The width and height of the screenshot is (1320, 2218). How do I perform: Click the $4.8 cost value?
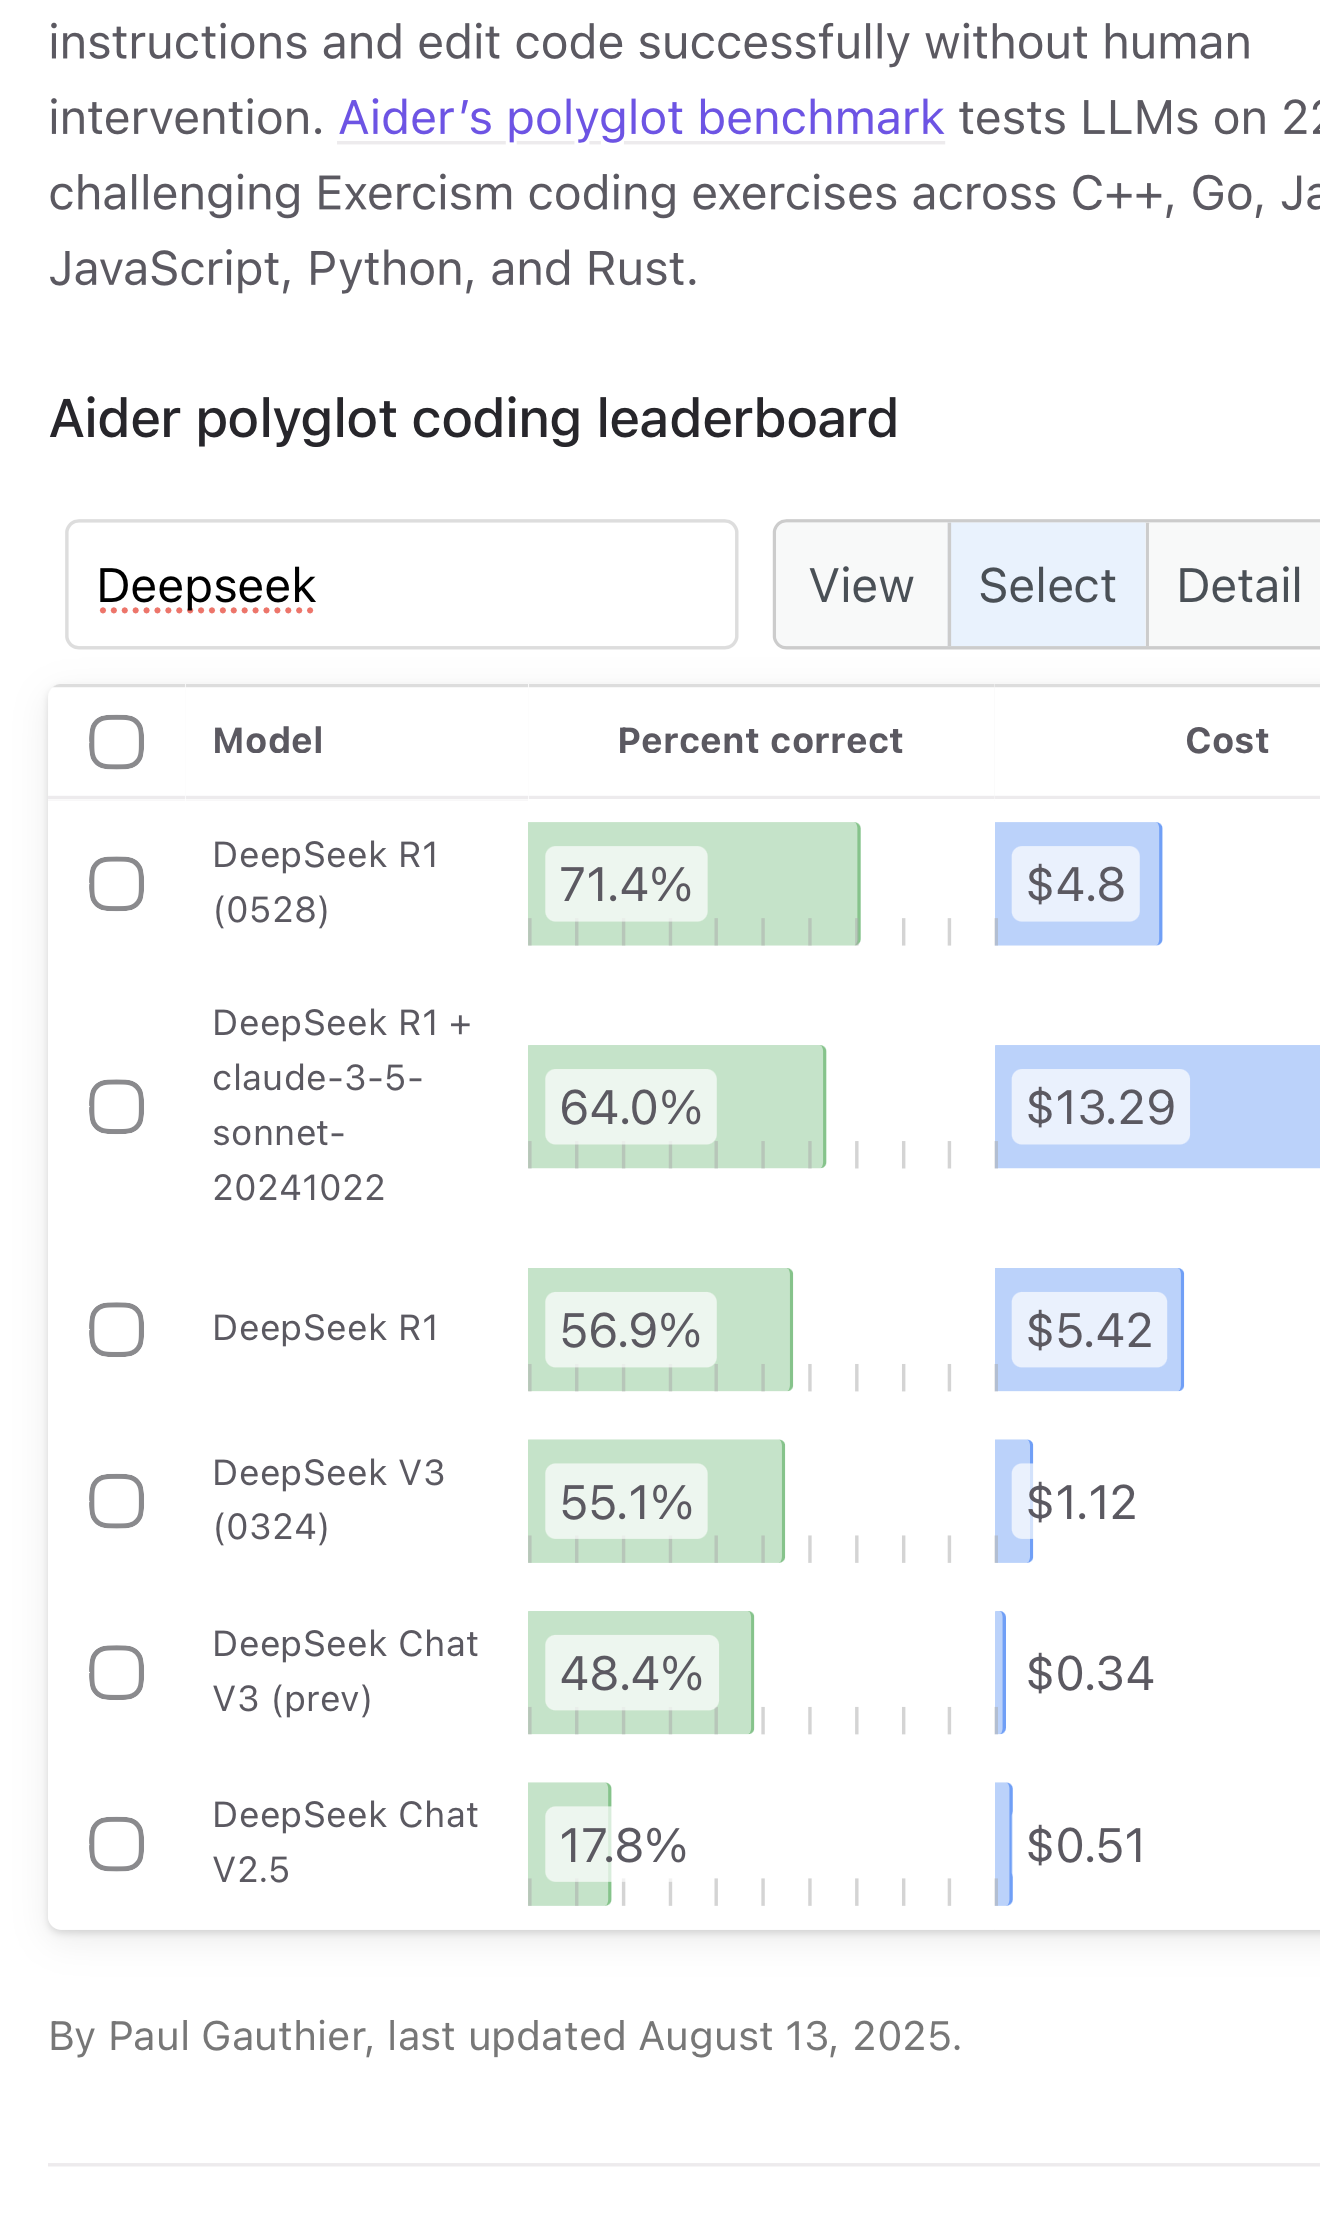tap(1076, 884)
